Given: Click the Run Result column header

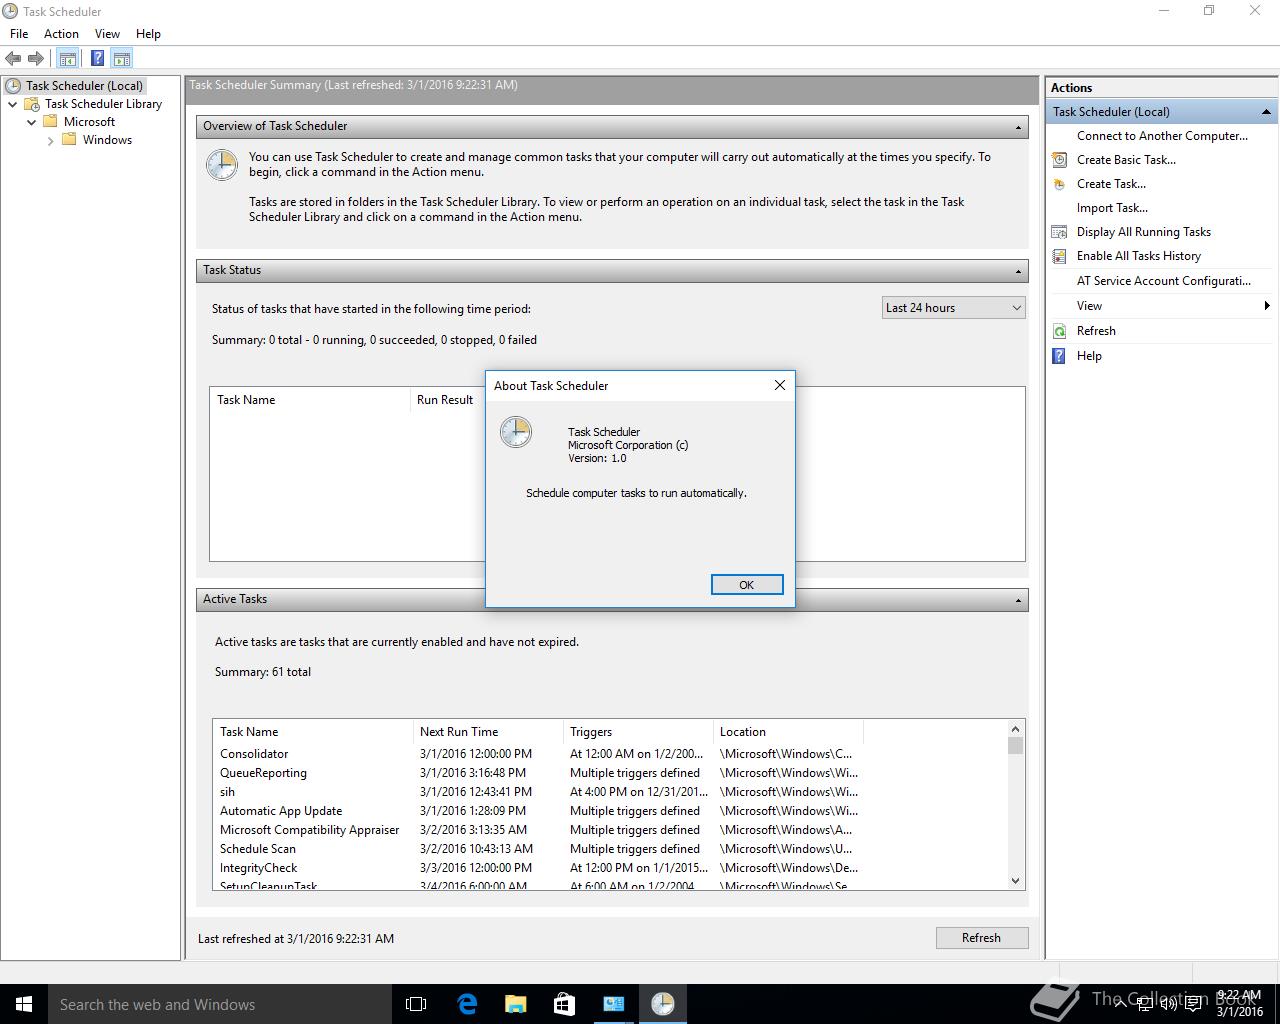Looking at the screenshot, I should pos(446,400).
